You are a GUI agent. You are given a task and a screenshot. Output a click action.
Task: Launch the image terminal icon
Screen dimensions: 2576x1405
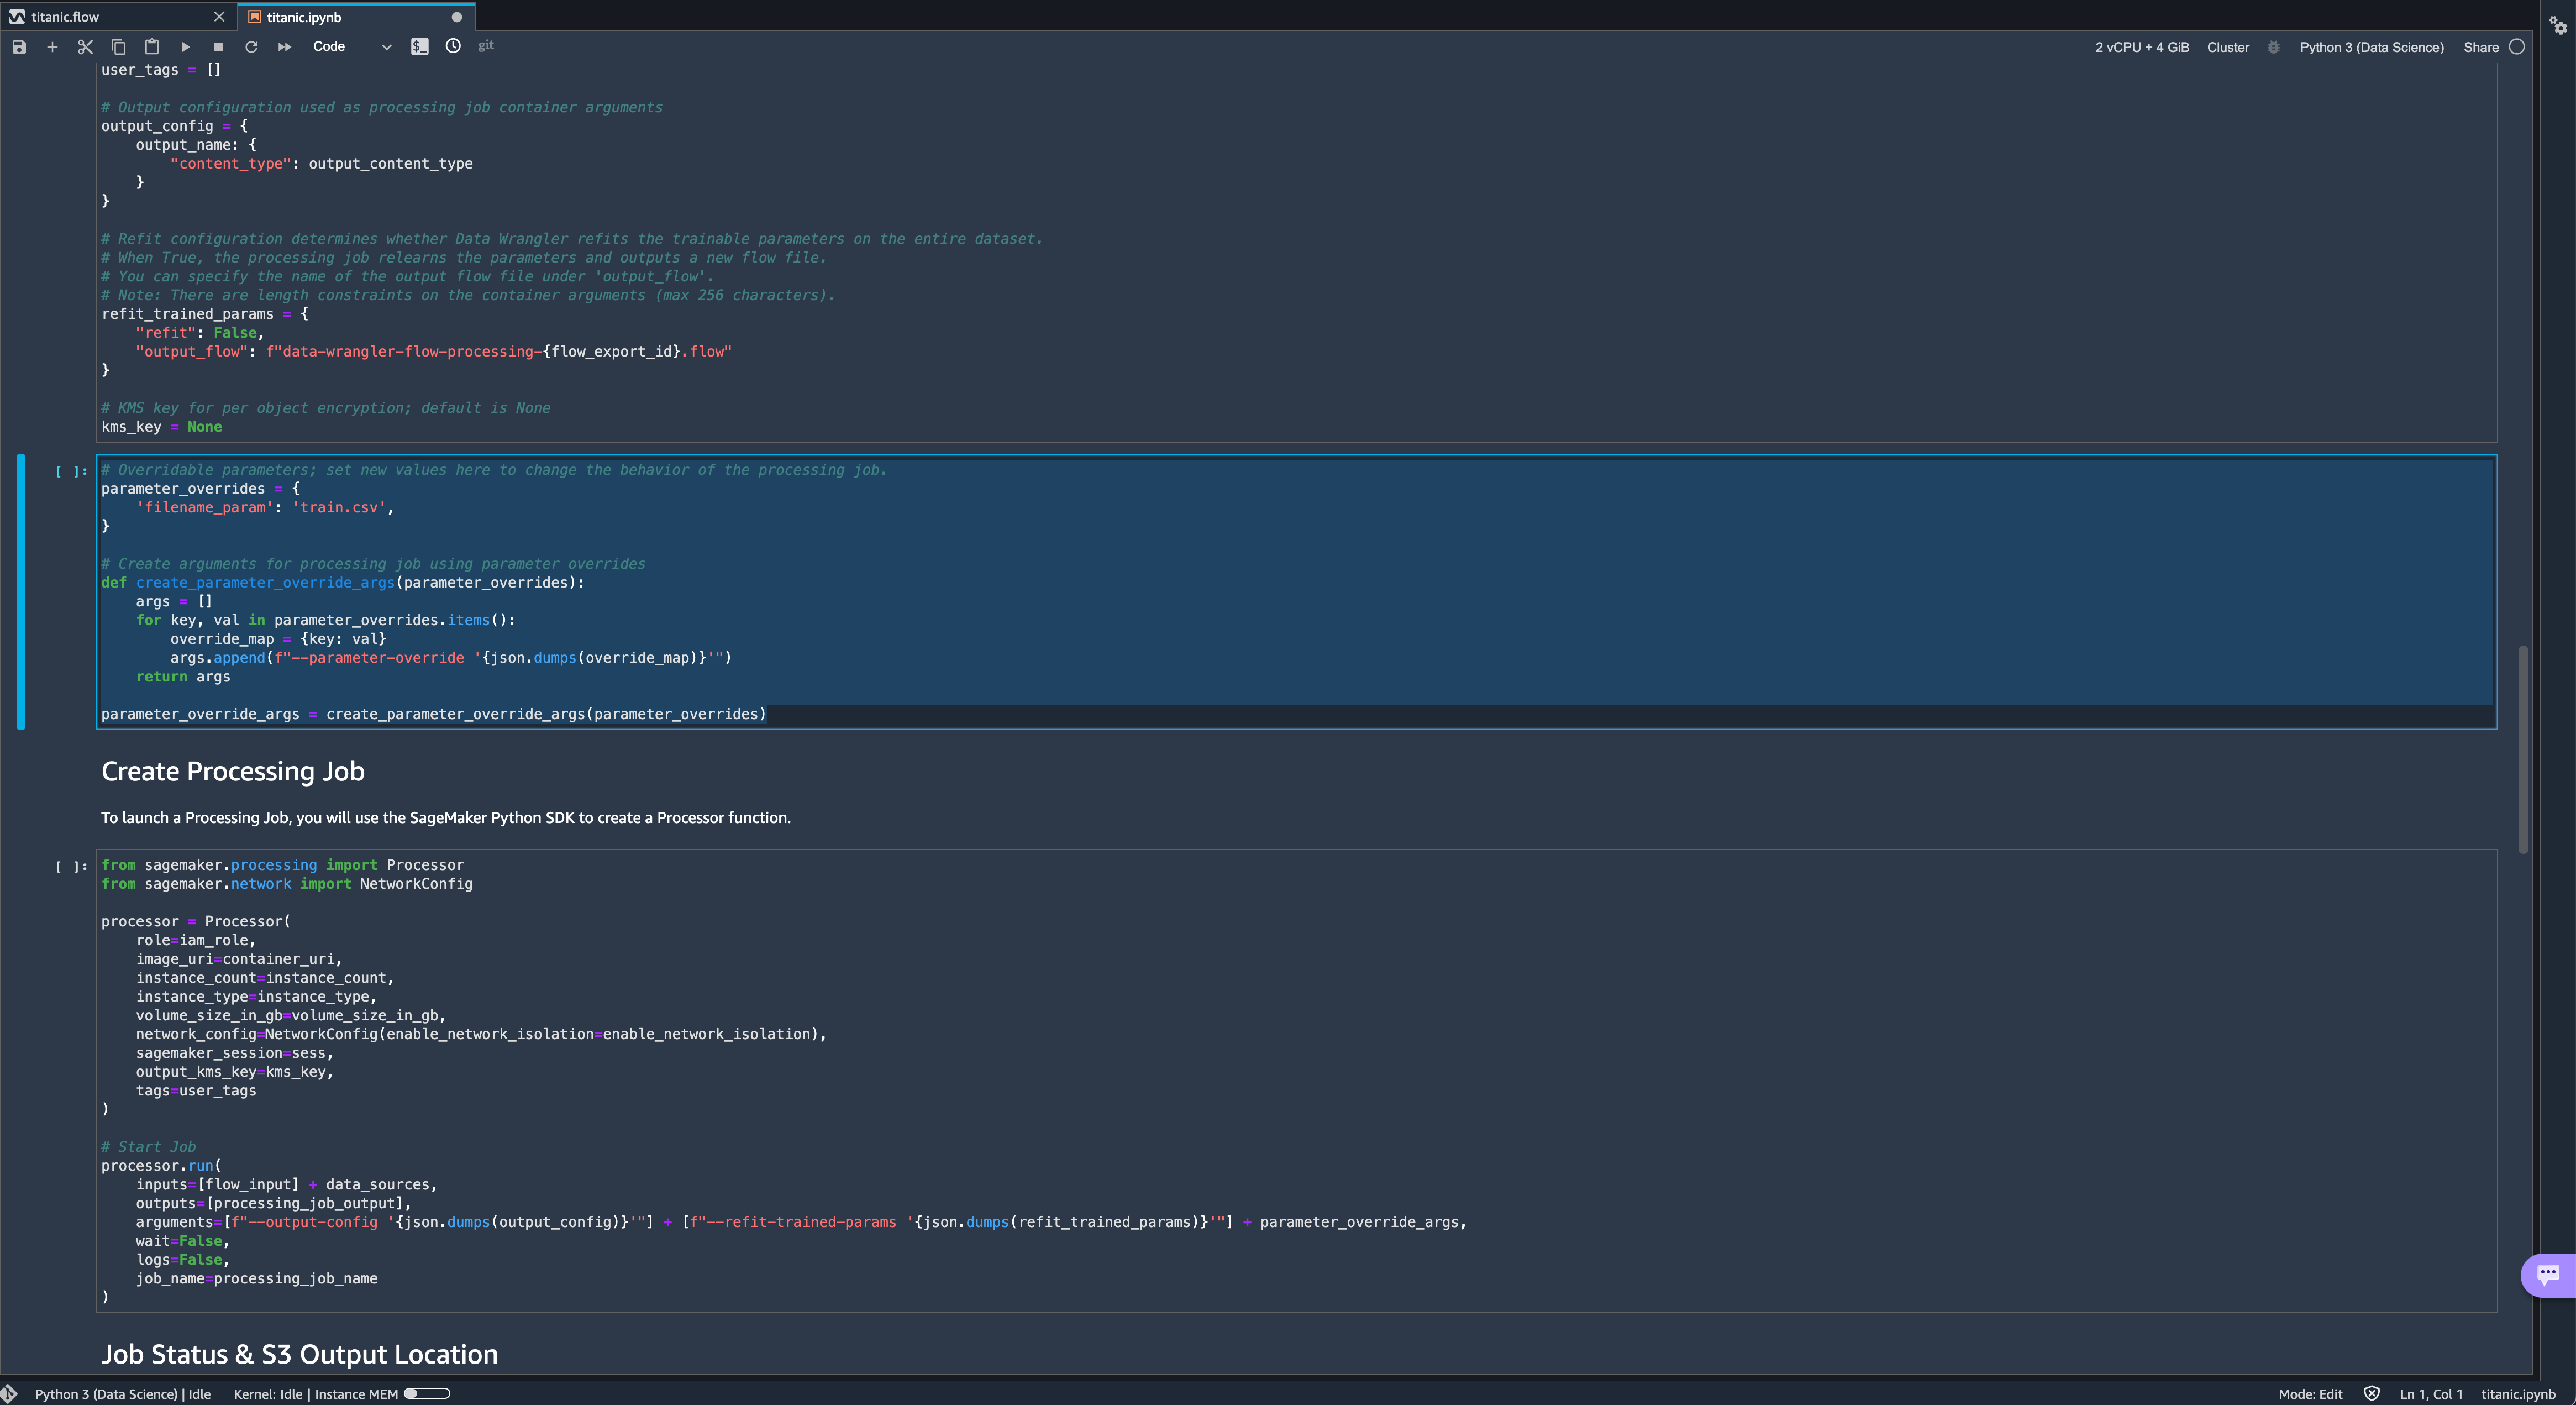coord(420,47)
